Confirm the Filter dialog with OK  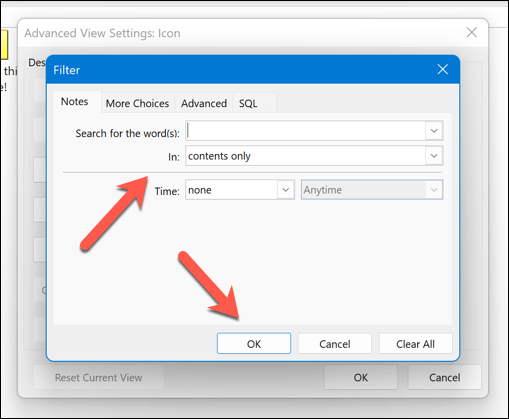pyautogui.click(x=254, y=344)
